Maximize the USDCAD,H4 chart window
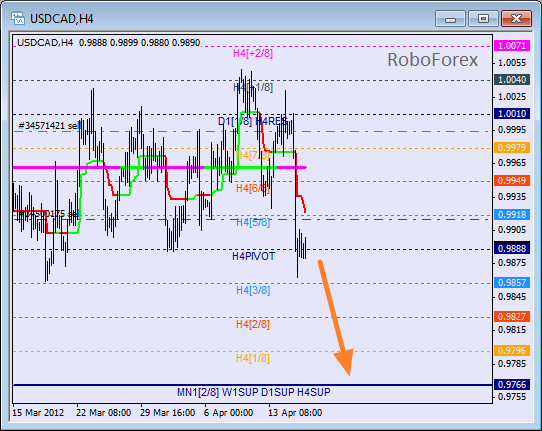 483,19
